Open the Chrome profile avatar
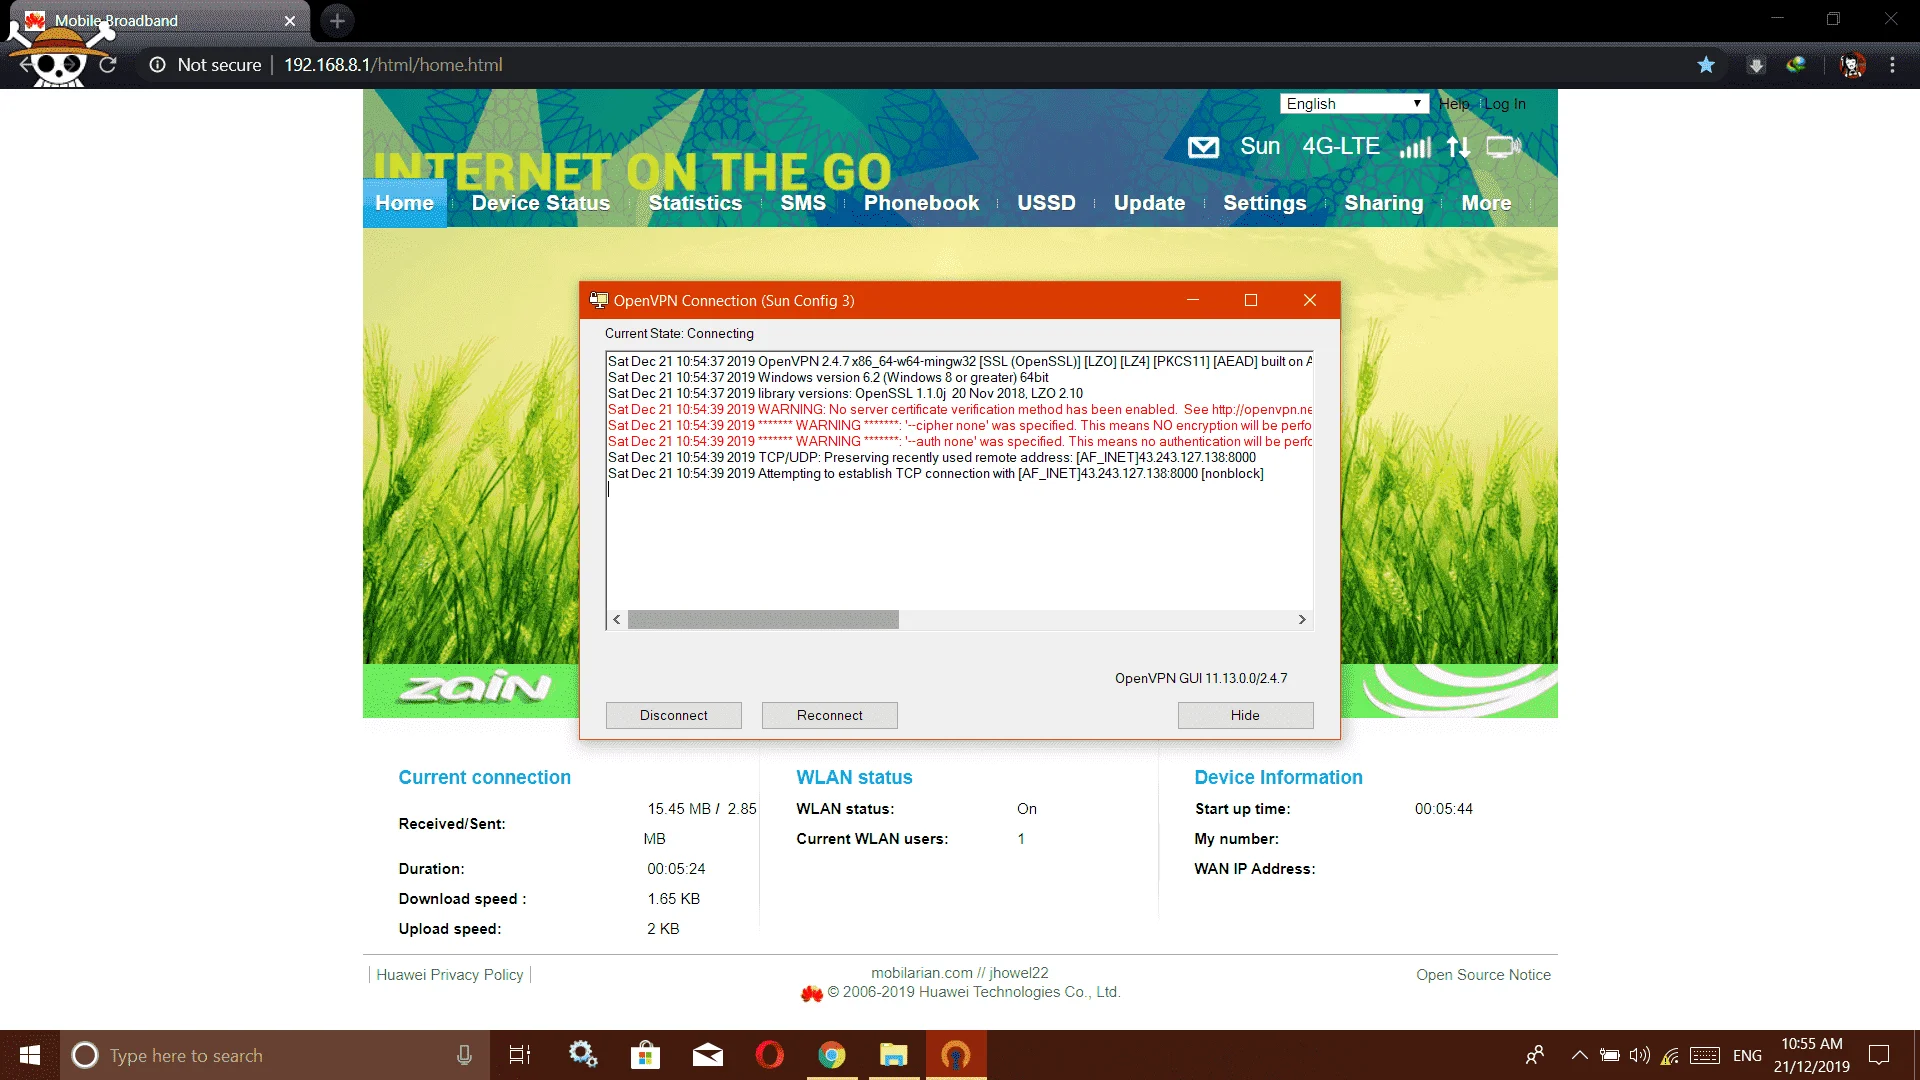 click(1852, 65)
